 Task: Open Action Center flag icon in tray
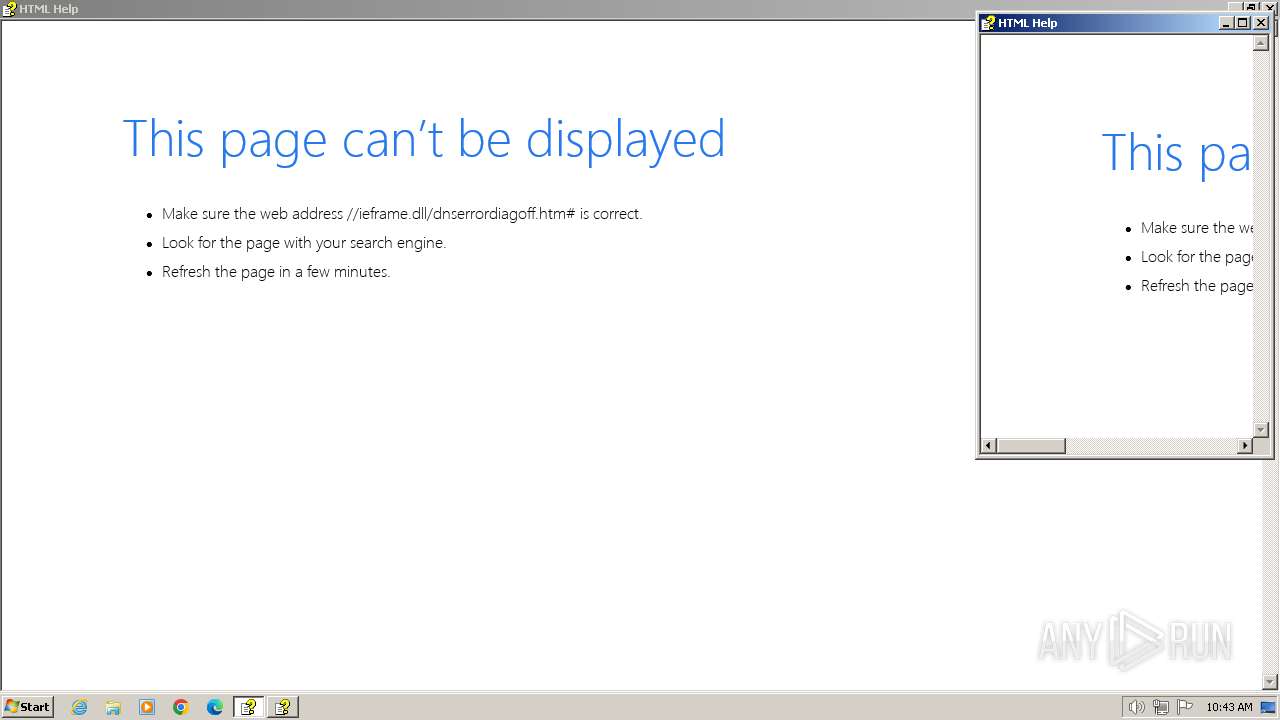(1185, 707)
